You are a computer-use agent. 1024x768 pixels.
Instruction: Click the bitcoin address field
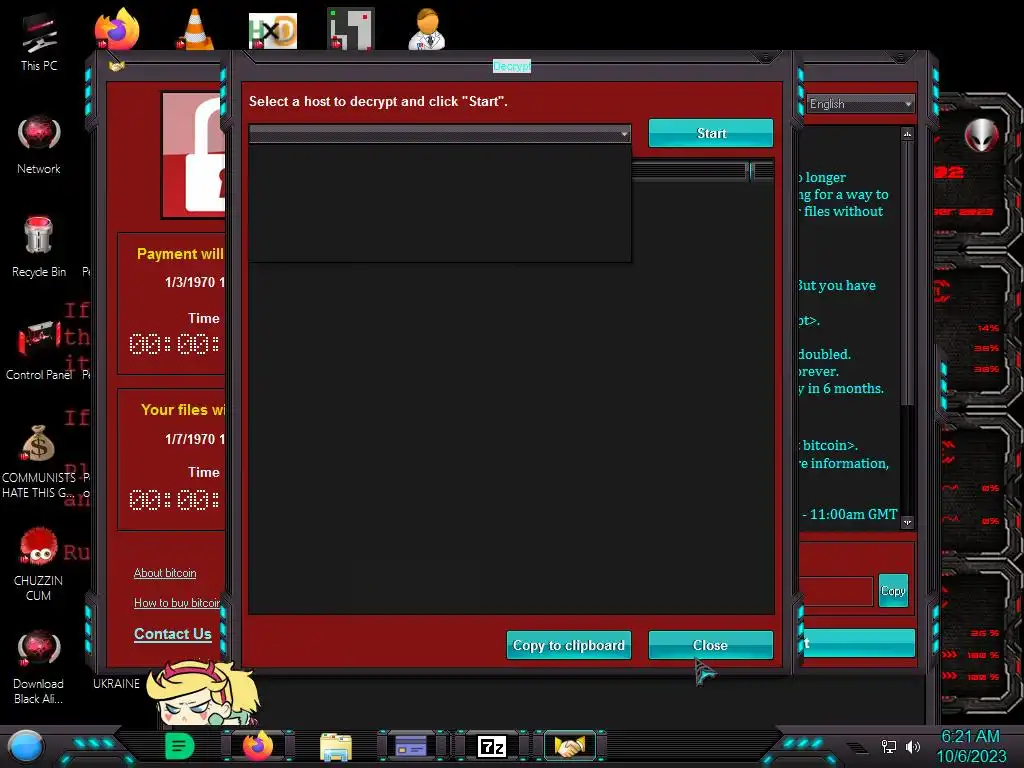[x=836, y=591]
